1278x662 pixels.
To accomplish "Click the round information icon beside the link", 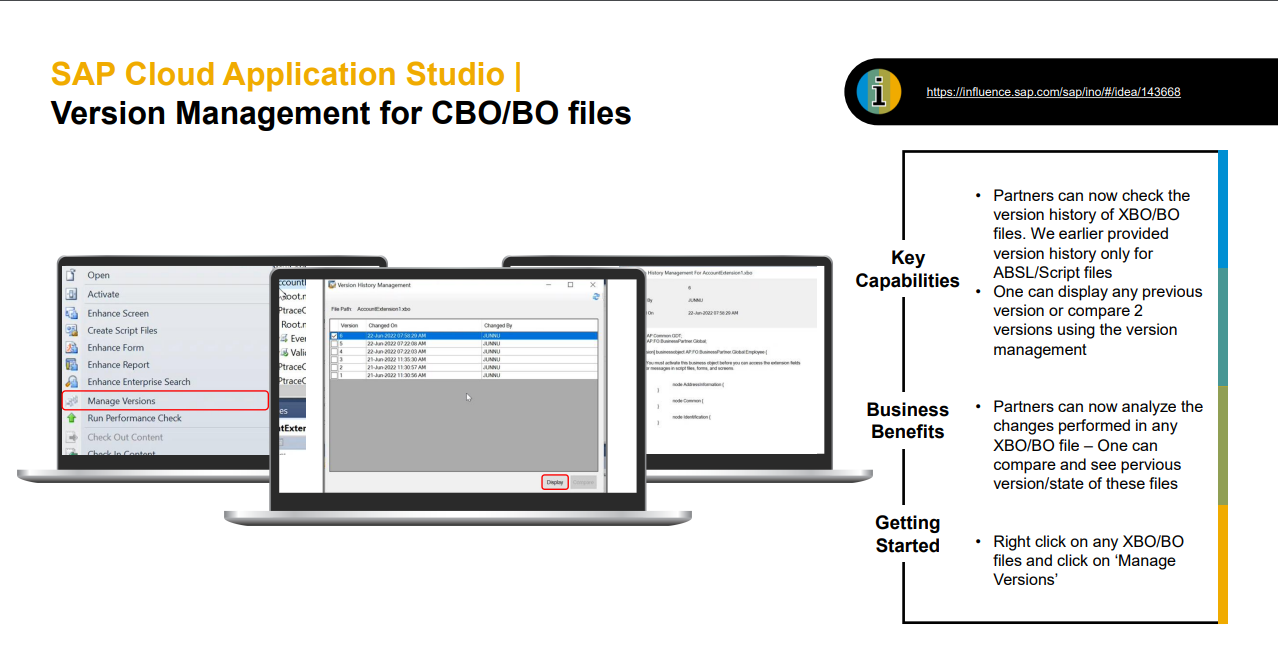I will [x=879, y=92].
